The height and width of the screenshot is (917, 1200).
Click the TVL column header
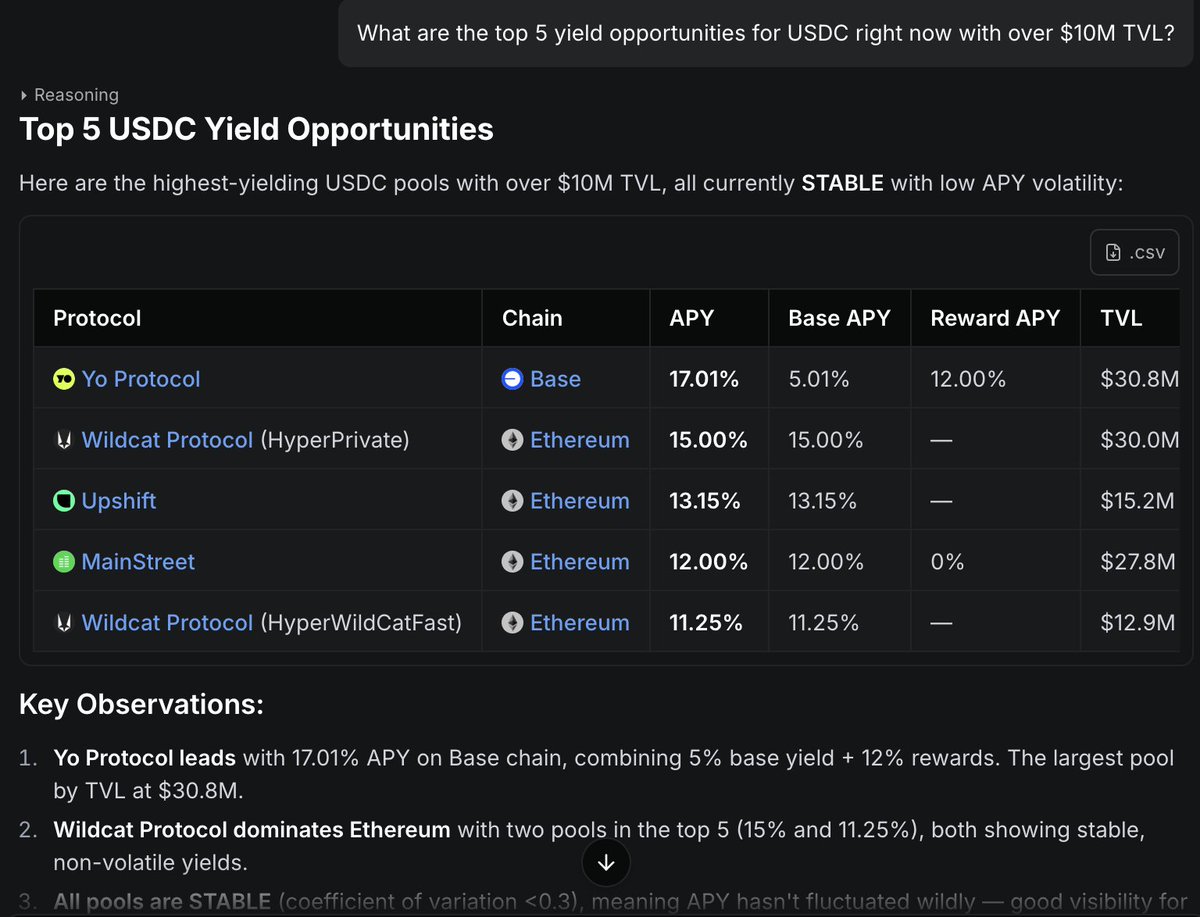[1121, 318]
